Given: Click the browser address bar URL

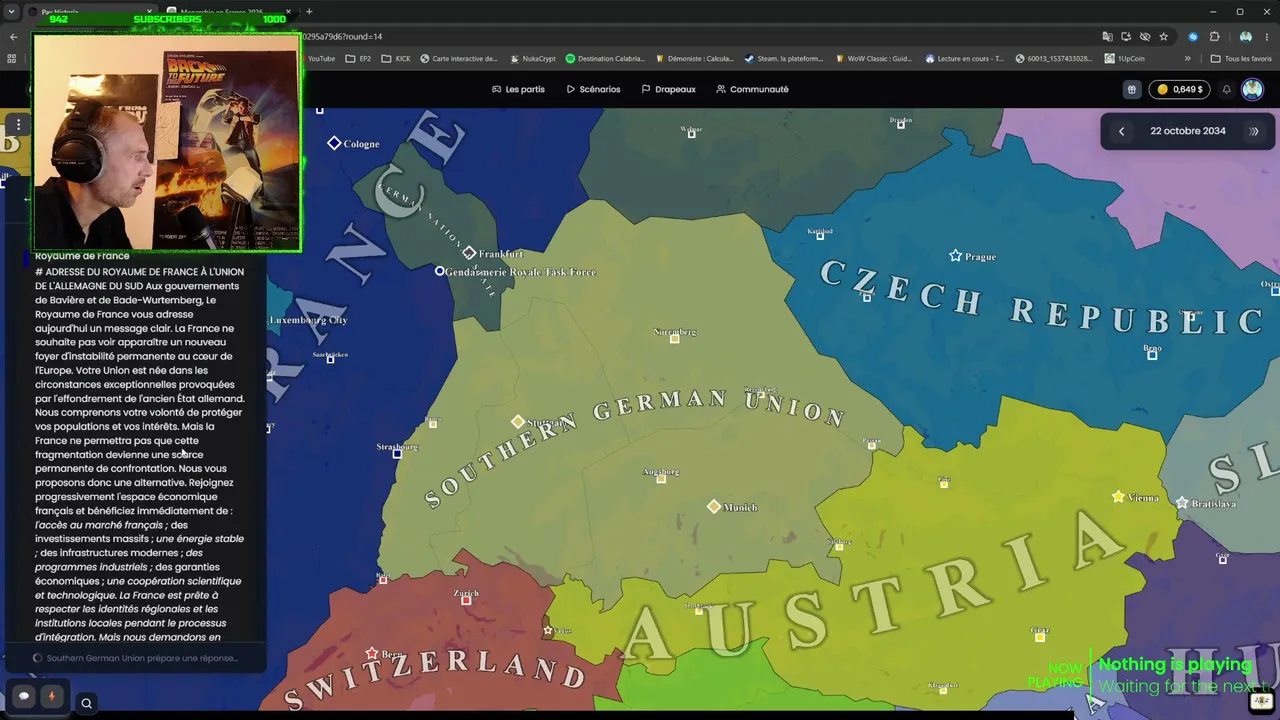Looking at the screenshot, I should pos(342,37).
